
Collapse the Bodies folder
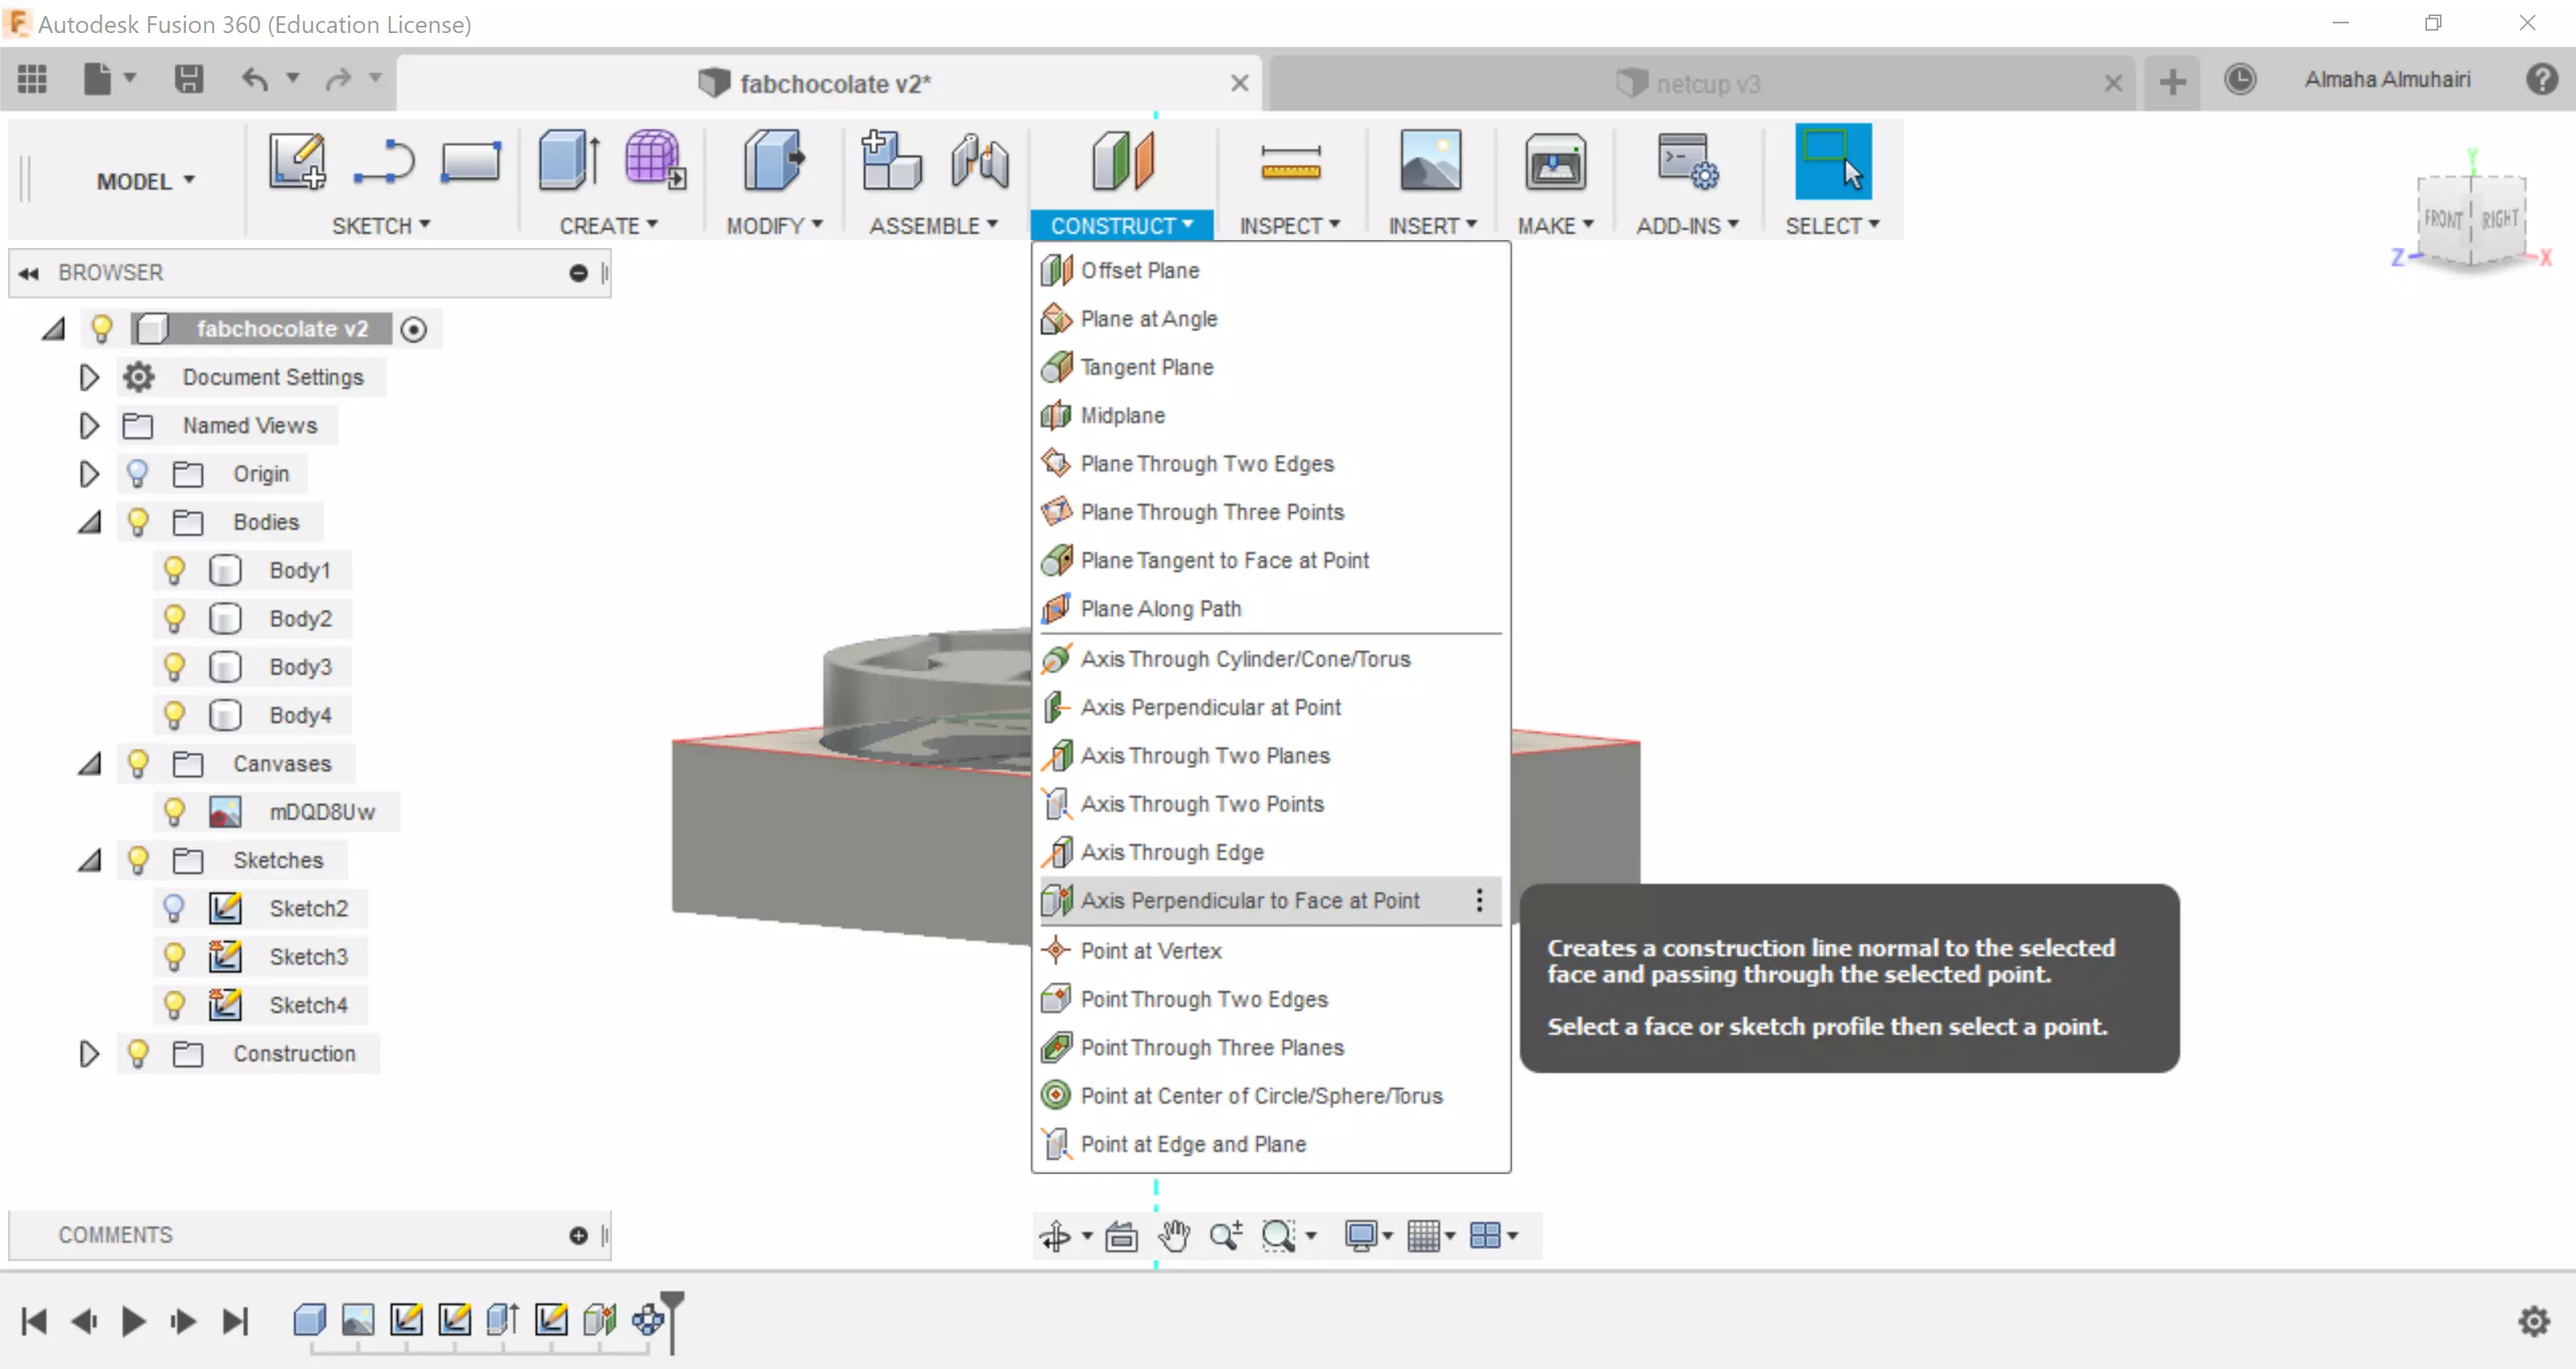click(89, 522)
